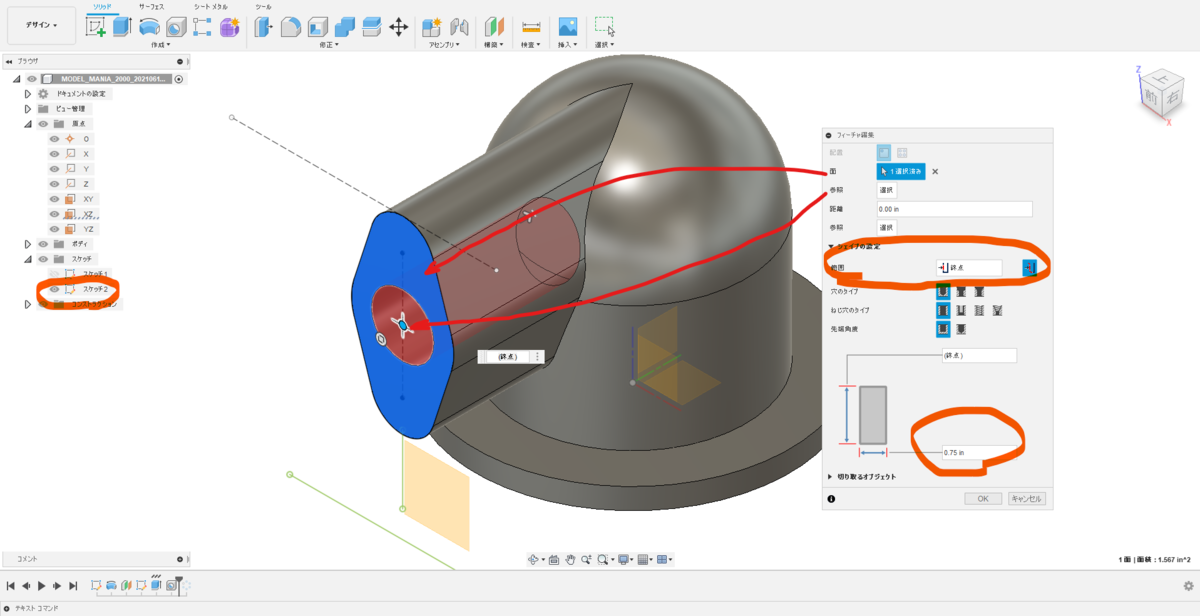Screen dimensions: 1200x616
Task: Click the info icon in feature dialog
Action: coord(831,498)
